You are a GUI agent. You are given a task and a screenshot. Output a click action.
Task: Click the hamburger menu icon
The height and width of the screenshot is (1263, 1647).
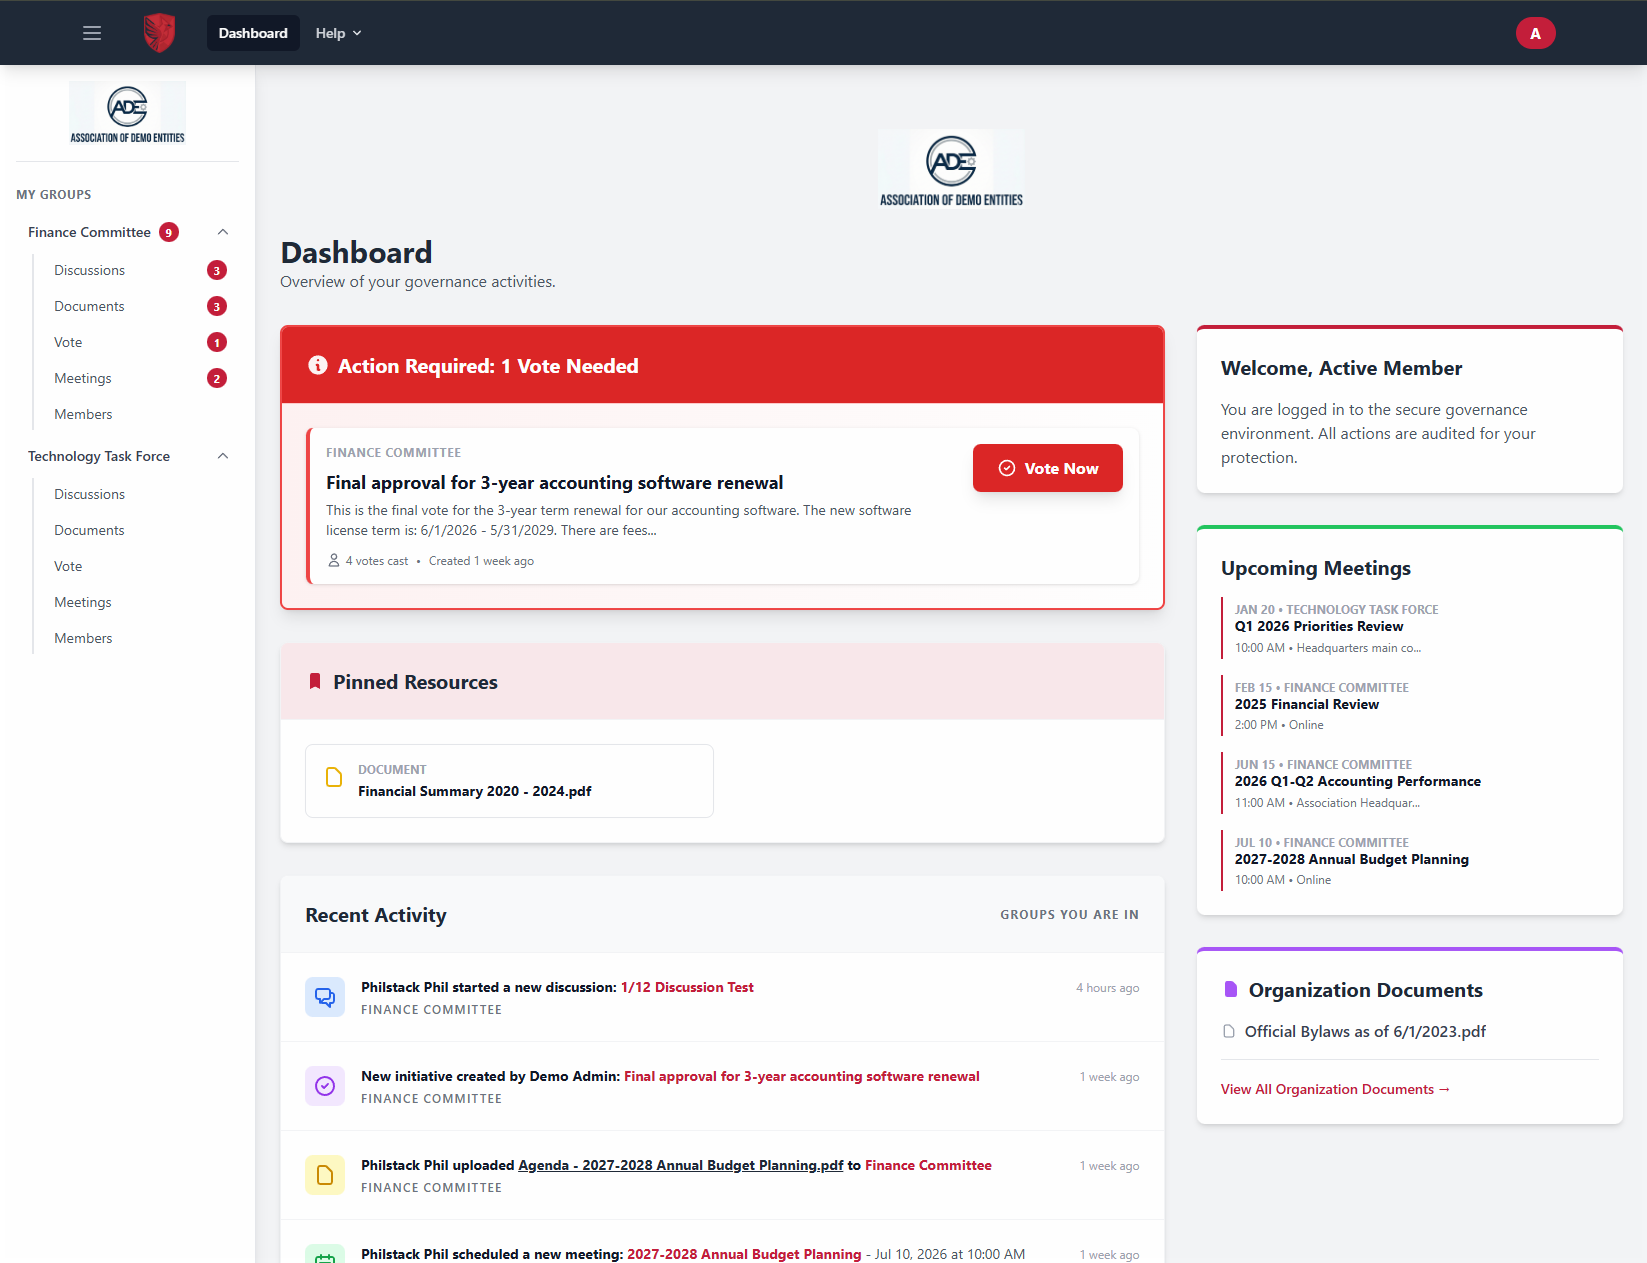tap(92, 33)
